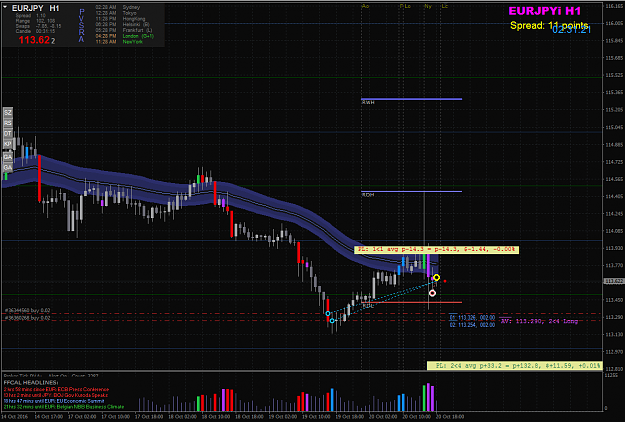Click the red 113.62 price readout

point(34,40)
